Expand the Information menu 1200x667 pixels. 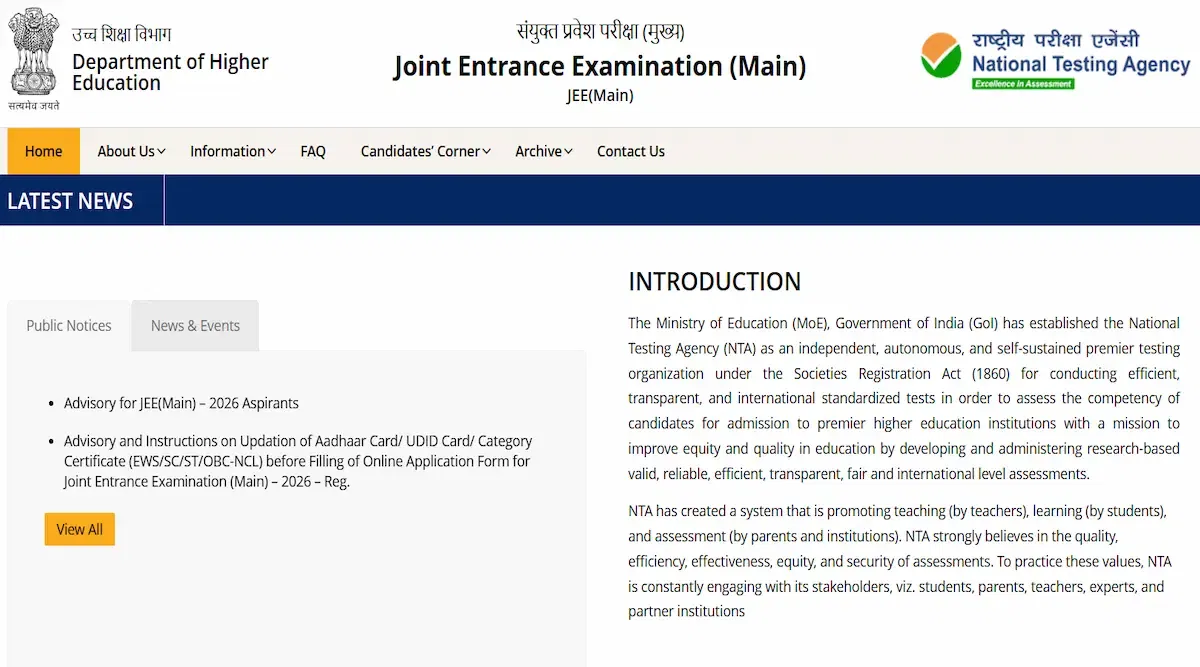coord(234,151)
